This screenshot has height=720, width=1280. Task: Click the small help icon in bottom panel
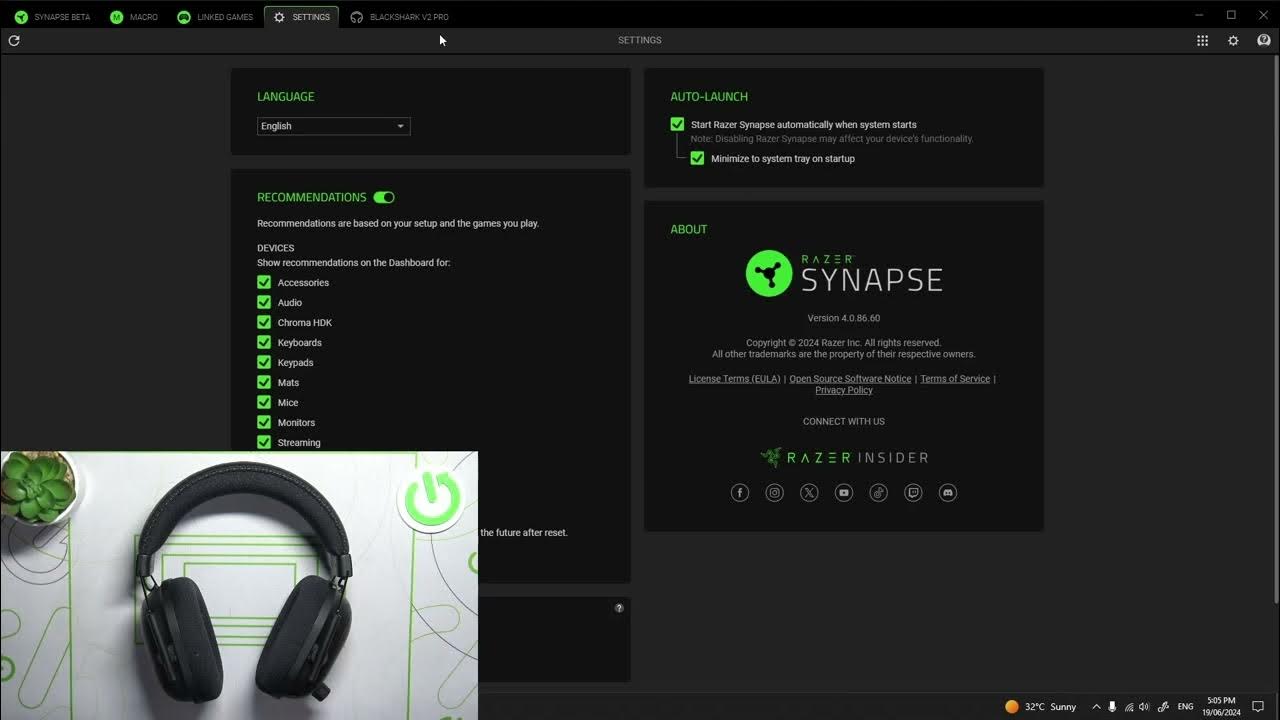(x=619, y=608)
